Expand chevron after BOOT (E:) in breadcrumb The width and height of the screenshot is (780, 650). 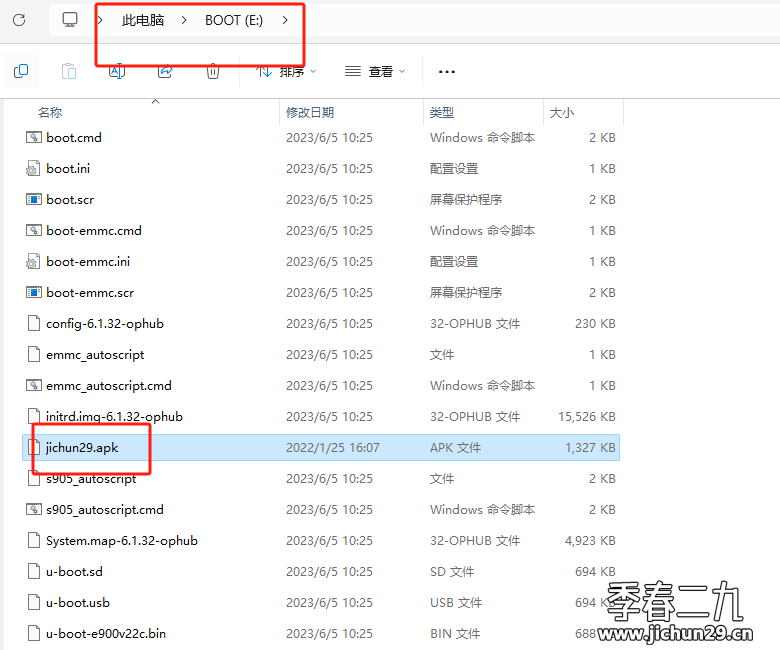[285, 20]
